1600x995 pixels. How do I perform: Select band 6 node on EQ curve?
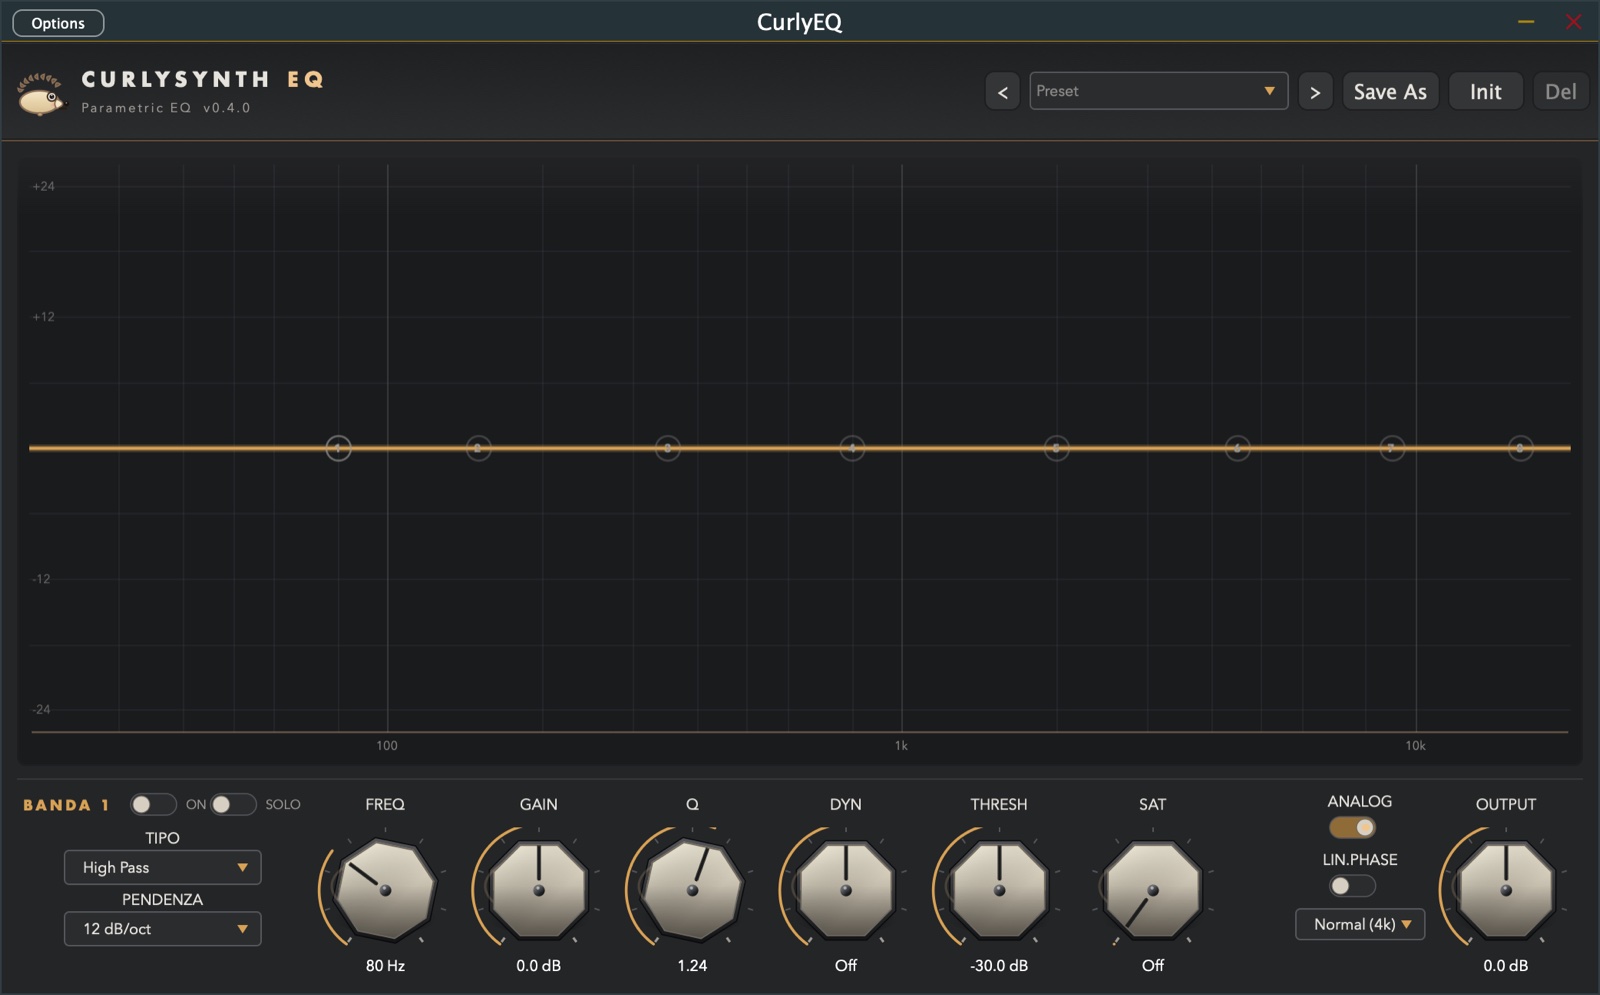click(x=1237, y=448)
